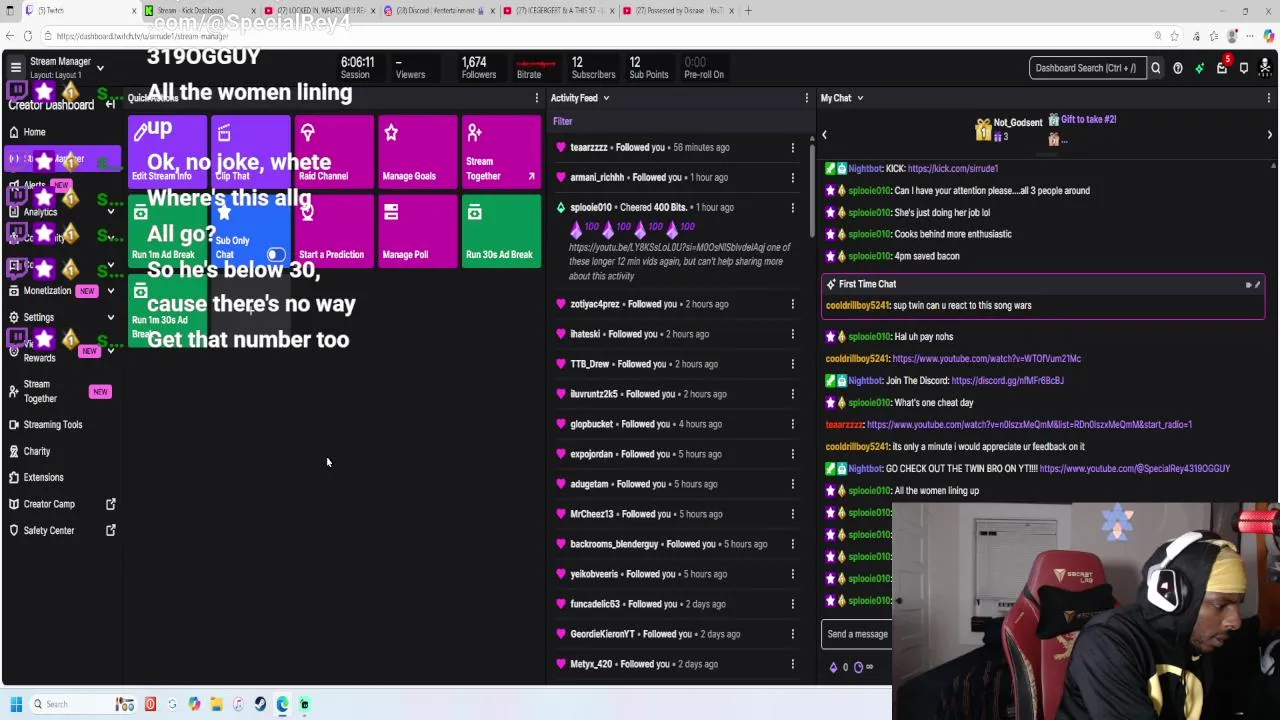
Task: Click the dashboard search magnifier button
Action: 1155,68
